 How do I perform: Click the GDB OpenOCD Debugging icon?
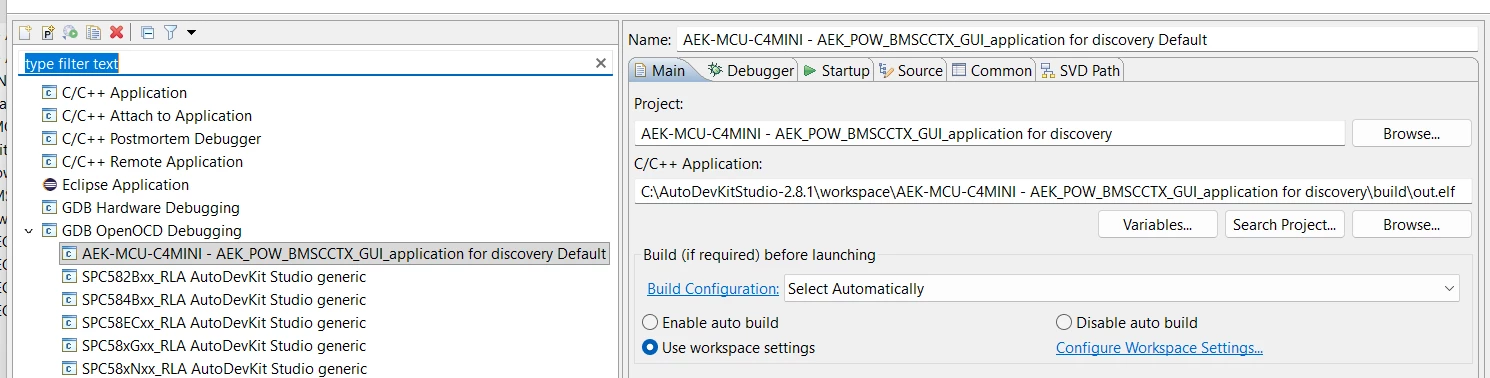pos(49,231)
